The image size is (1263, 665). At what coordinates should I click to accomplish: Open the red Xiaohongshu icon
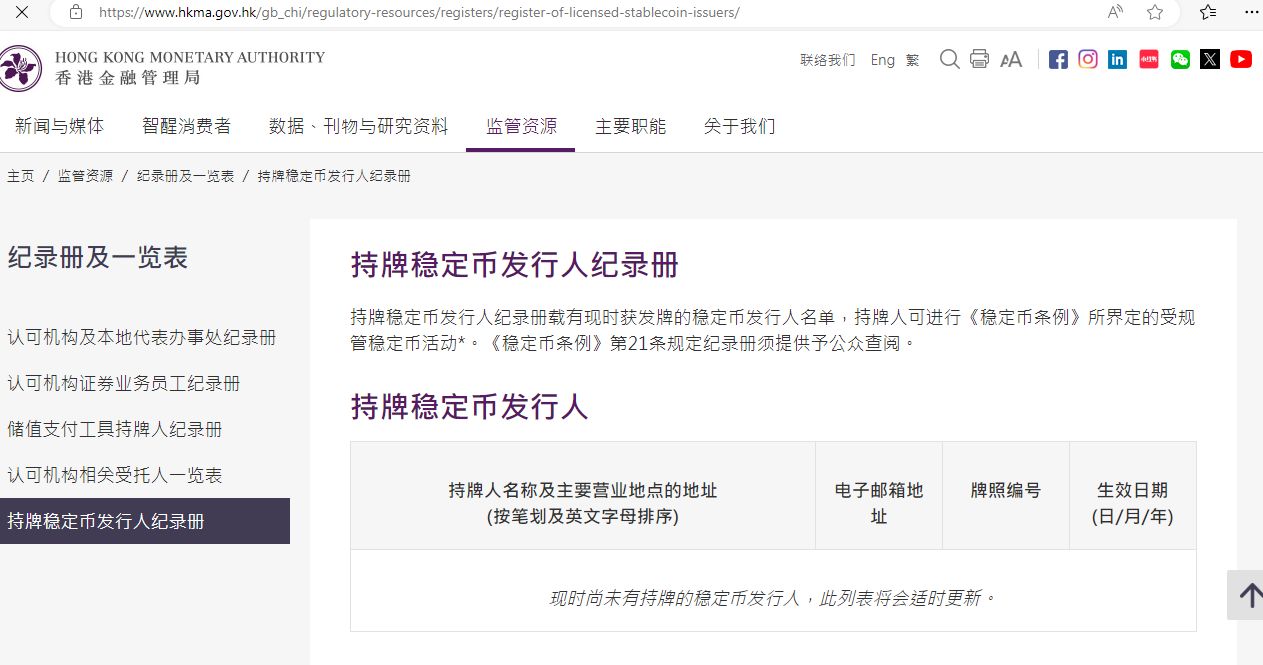pos(1149,59)
